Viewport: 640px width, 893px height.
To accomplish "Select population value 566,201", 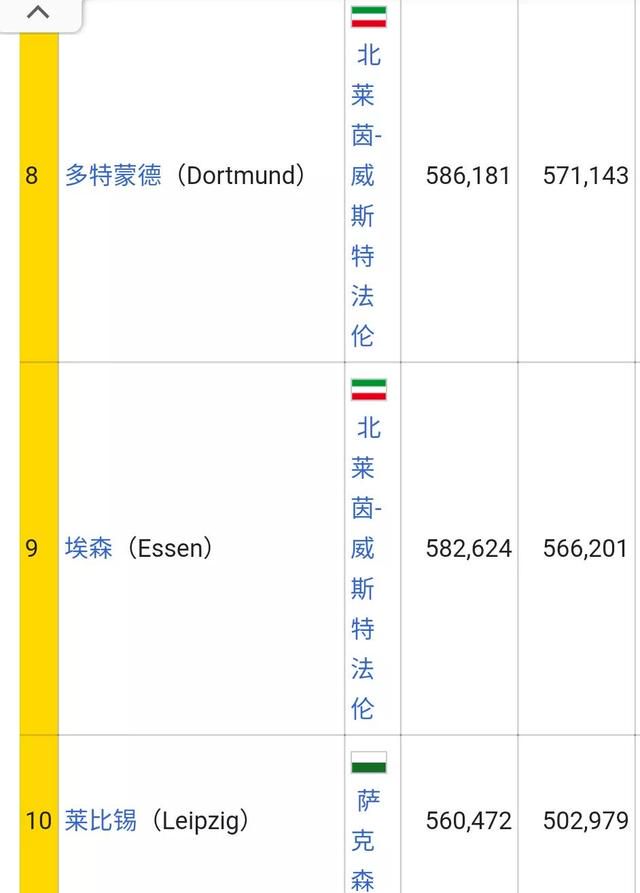I will click(585, 548).
